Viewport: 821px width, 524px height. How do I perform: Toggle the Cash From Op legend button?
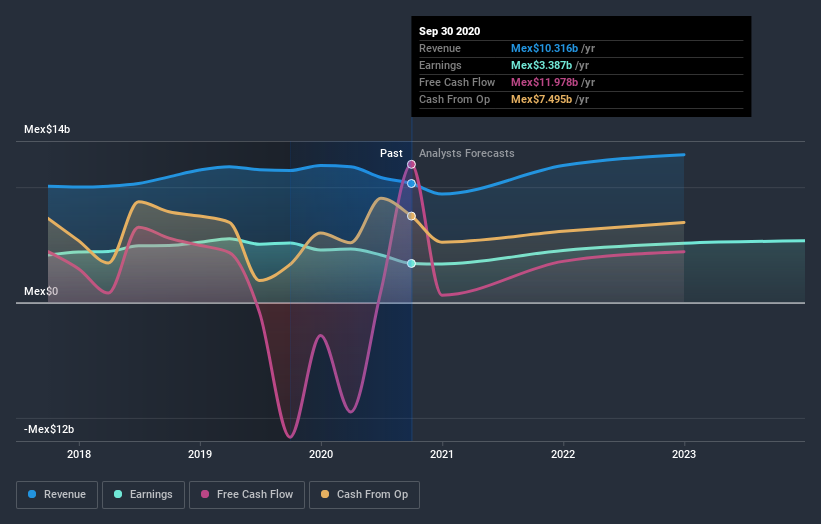[x=364, y=495]
